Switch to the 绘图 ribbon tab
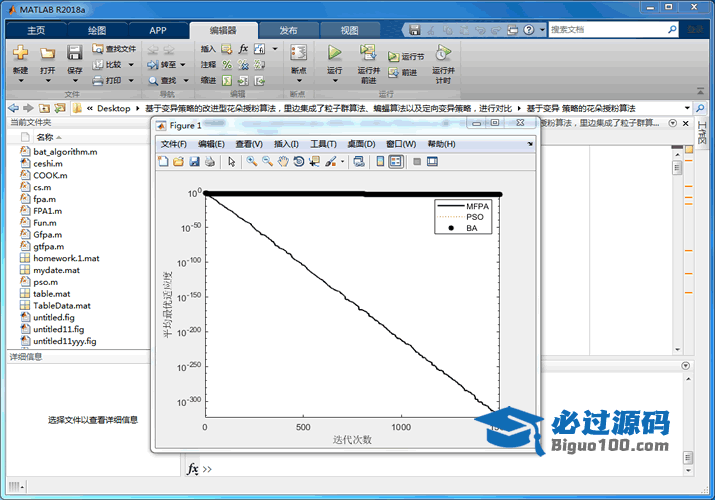The height and width of the screenshot is (500, 715). click(97, 30)
